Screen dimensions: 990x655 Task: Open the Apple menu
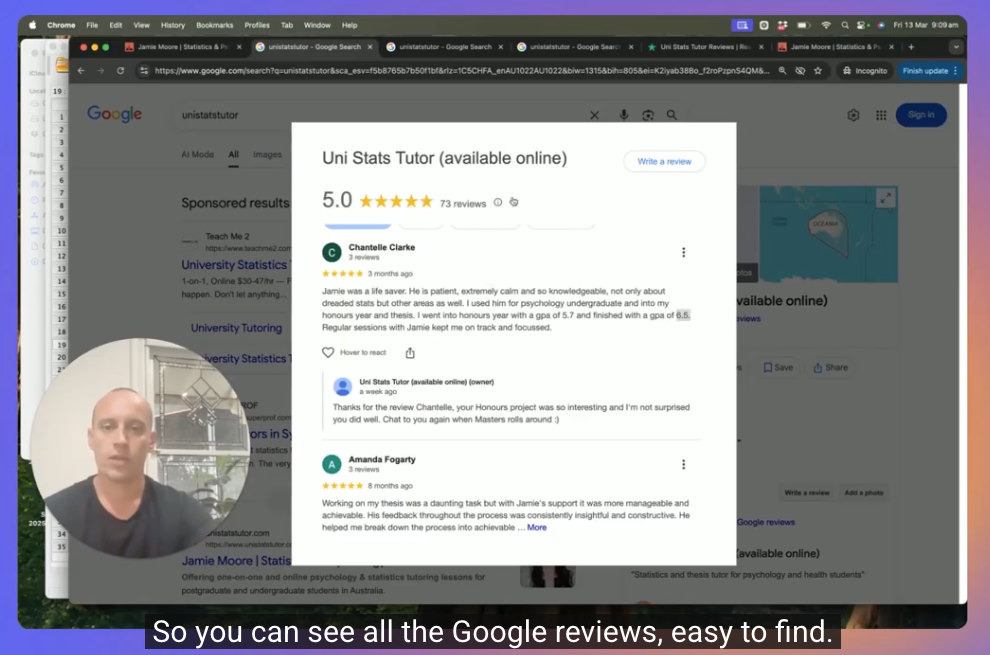click(32, 25)
